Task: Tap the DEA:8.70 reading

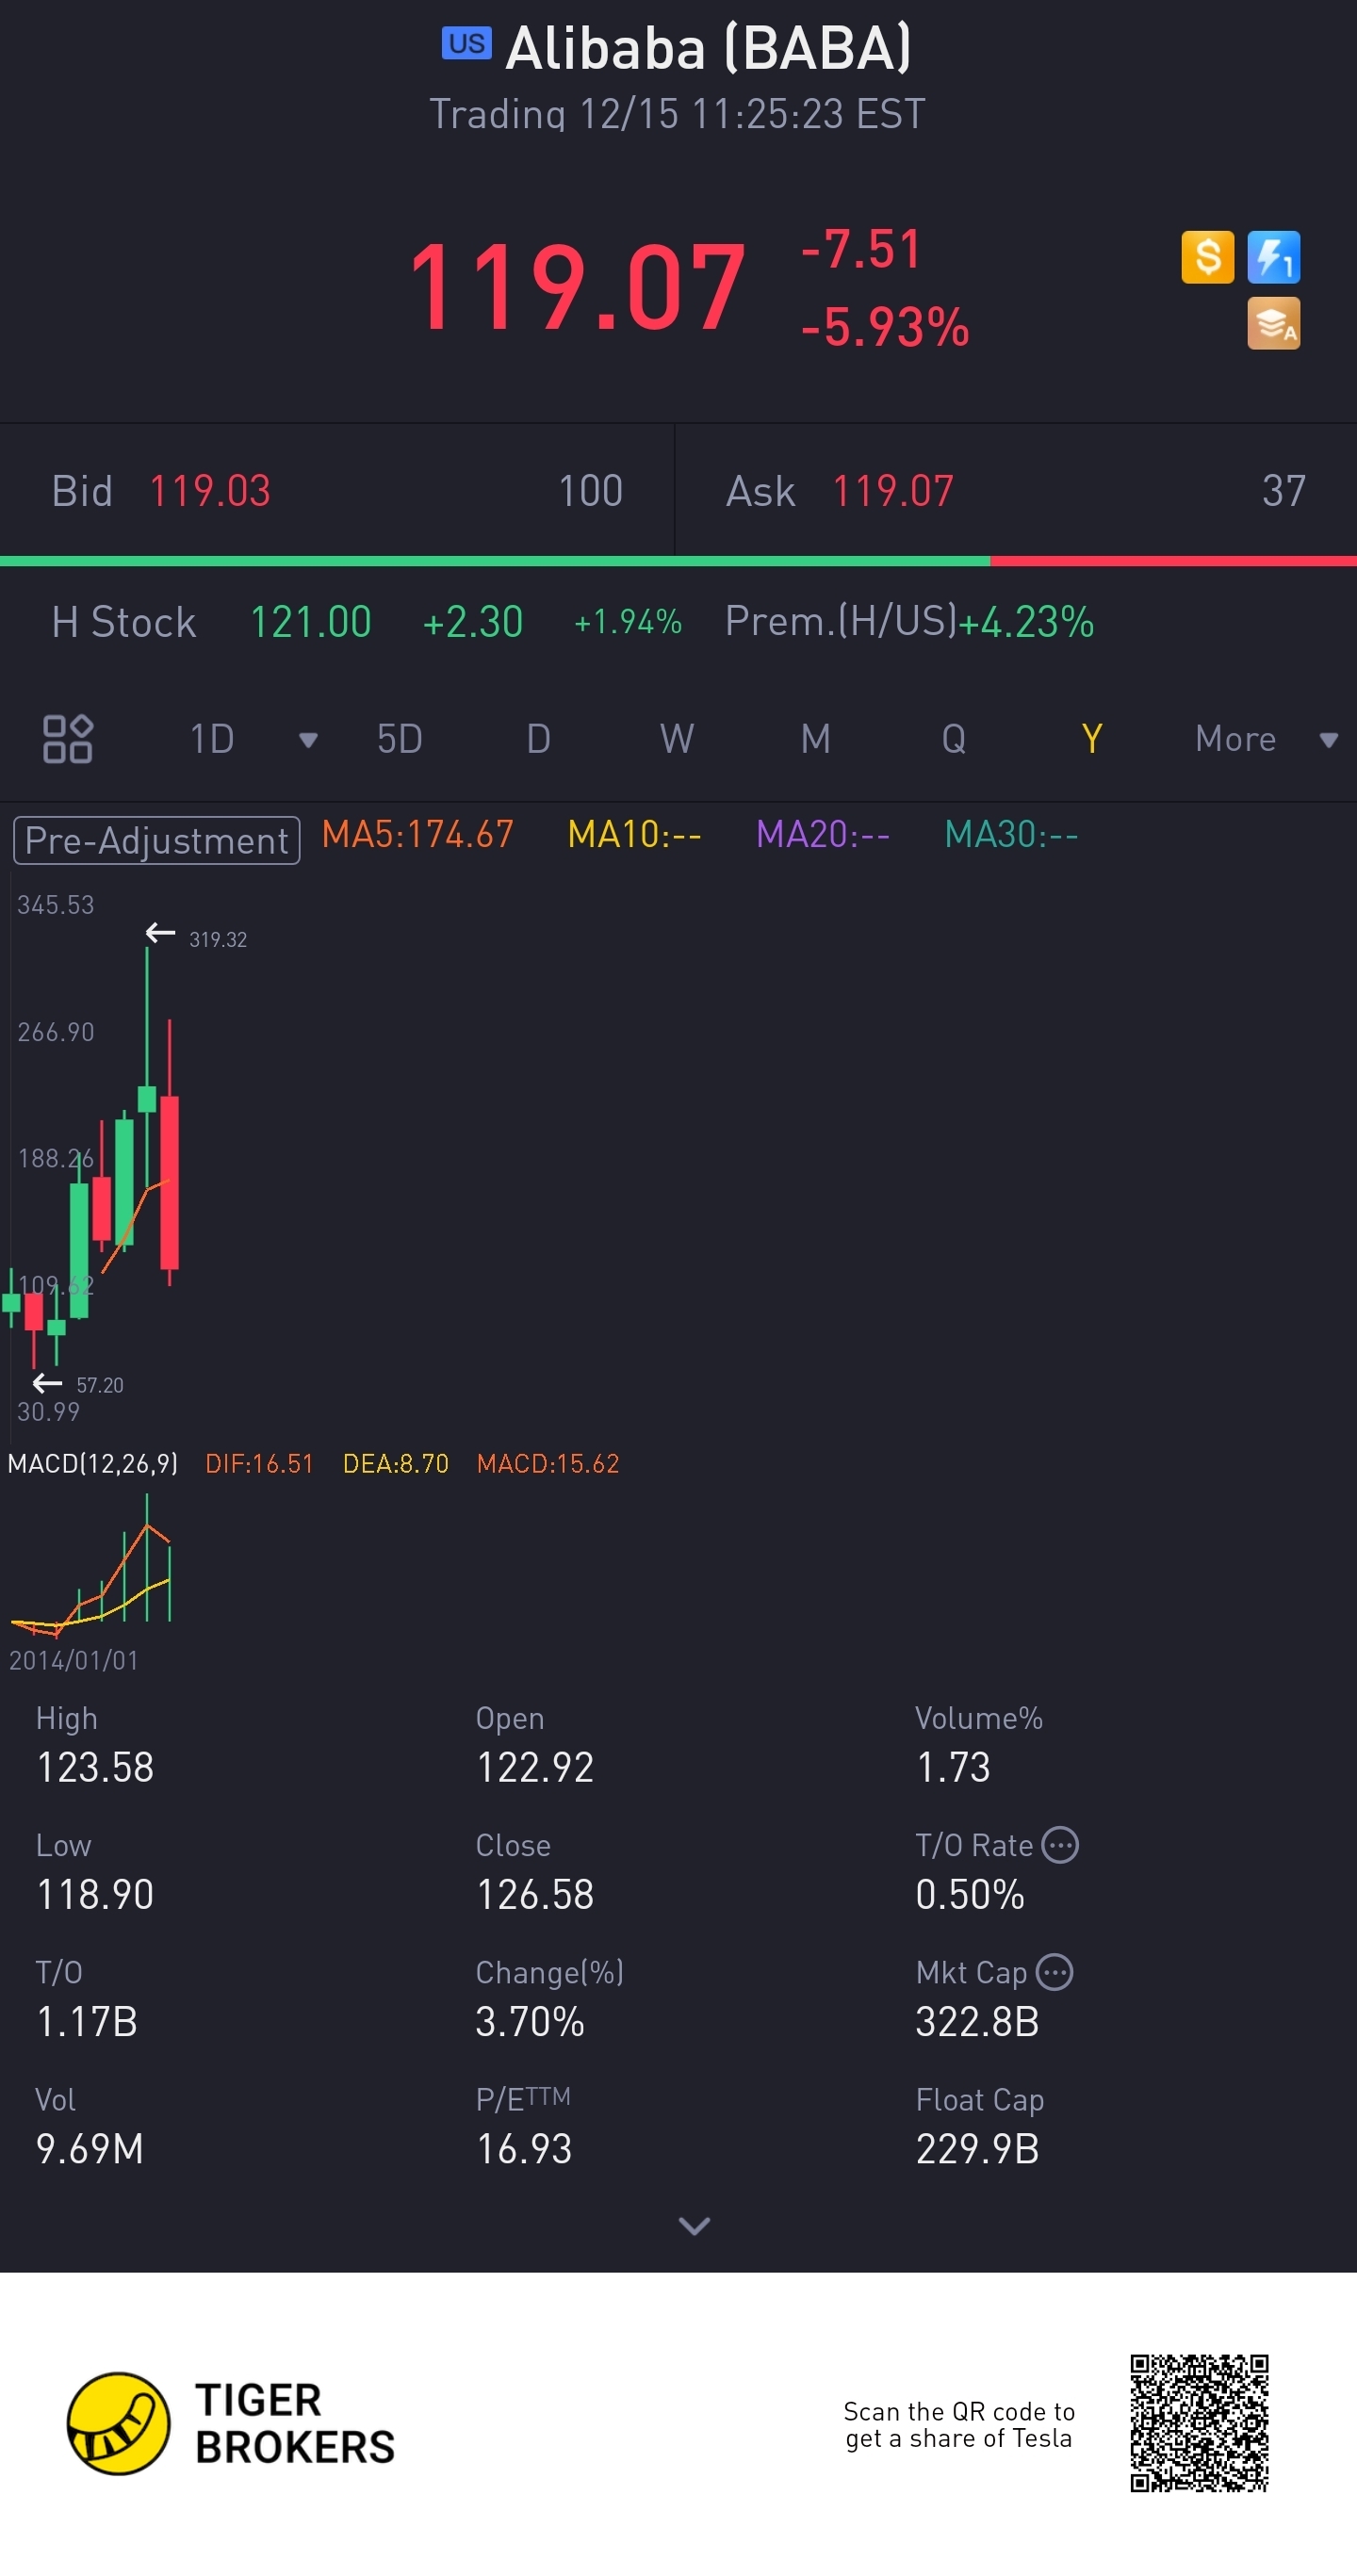Action: (396, 1464)
